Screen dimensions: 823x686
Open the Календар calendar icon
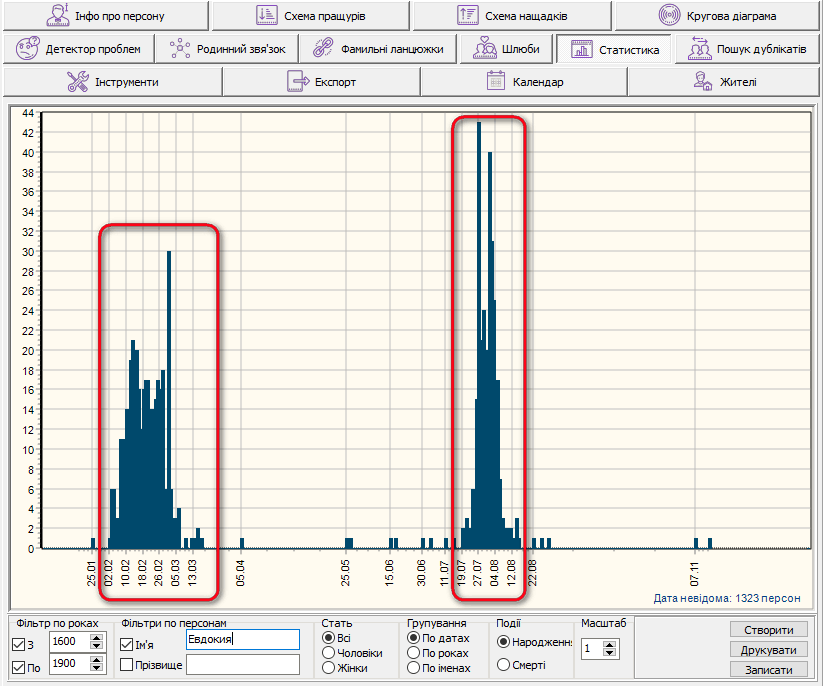tap(495, 82)
